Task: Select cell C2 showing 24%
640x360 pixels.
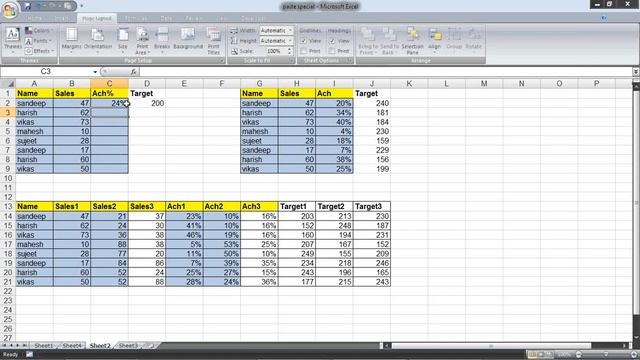Action: pyautogui.click(x=109, y=103)
